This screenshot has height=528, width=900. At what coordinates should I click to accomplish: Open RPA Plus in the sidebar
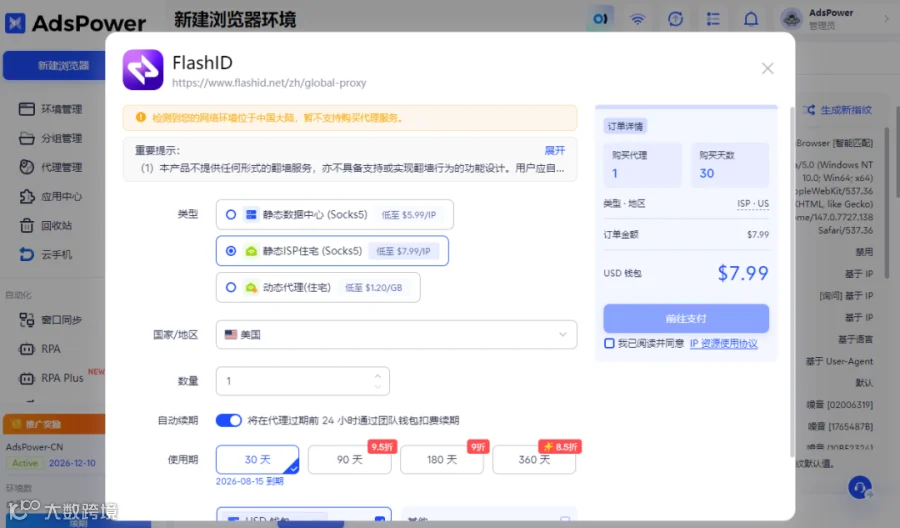[x=52, y=378]
